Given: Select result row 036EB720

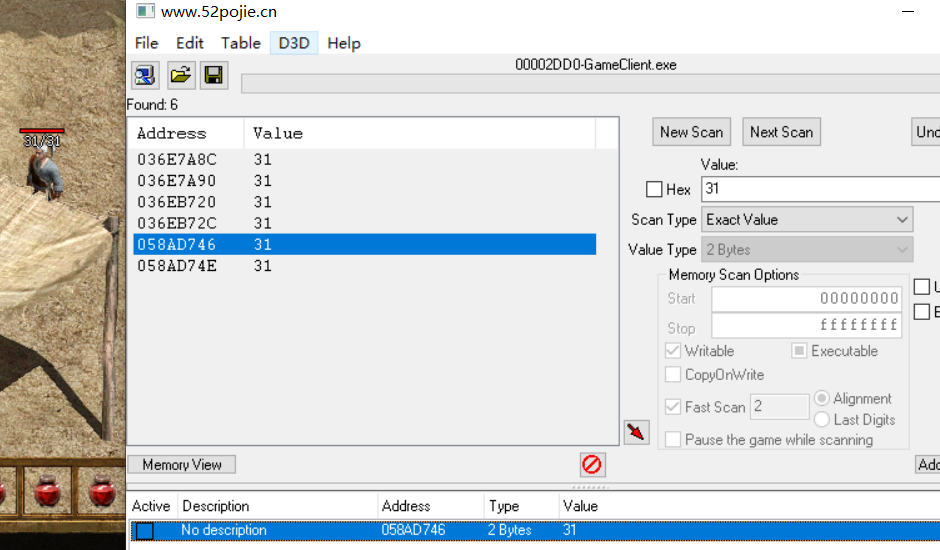Looking at the screenshot, I should (364, 202).
